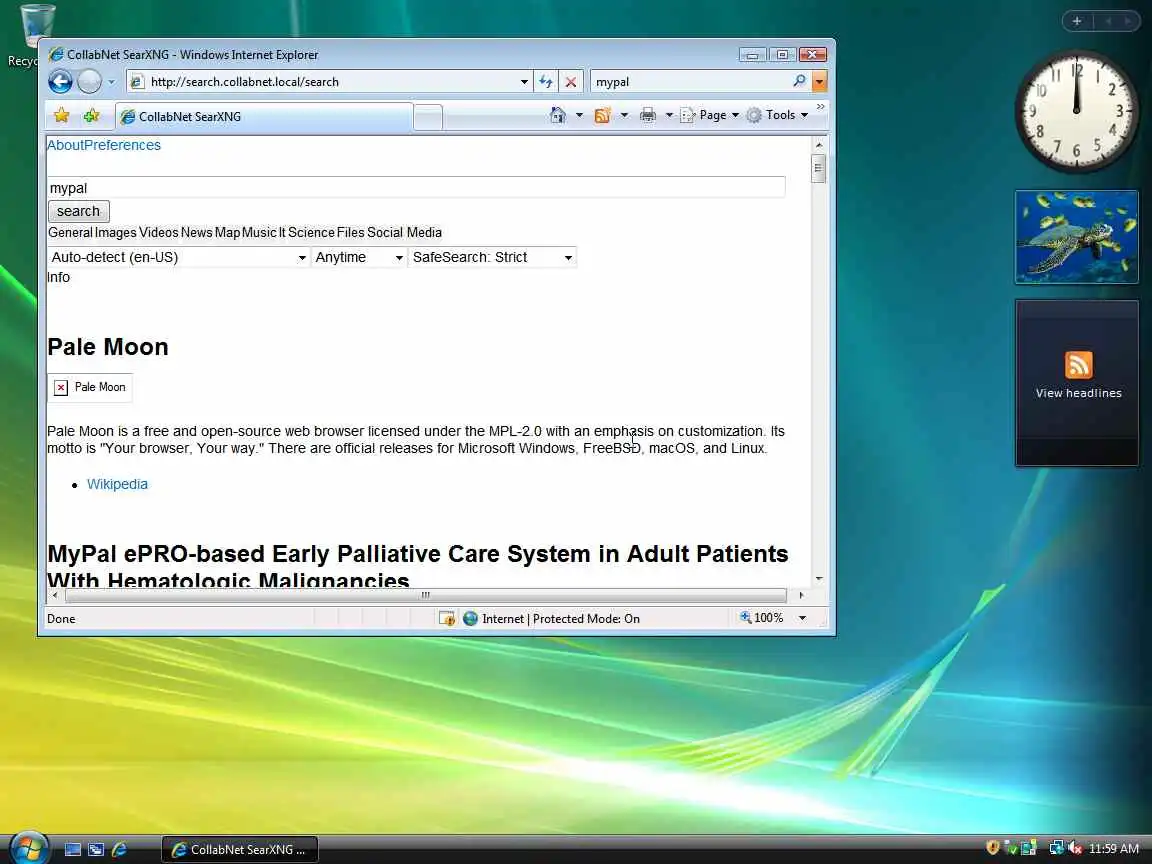Click Add to Favorites star-plus icon
The height and width of the screenshot is (864, 1152).
[91, 115]
